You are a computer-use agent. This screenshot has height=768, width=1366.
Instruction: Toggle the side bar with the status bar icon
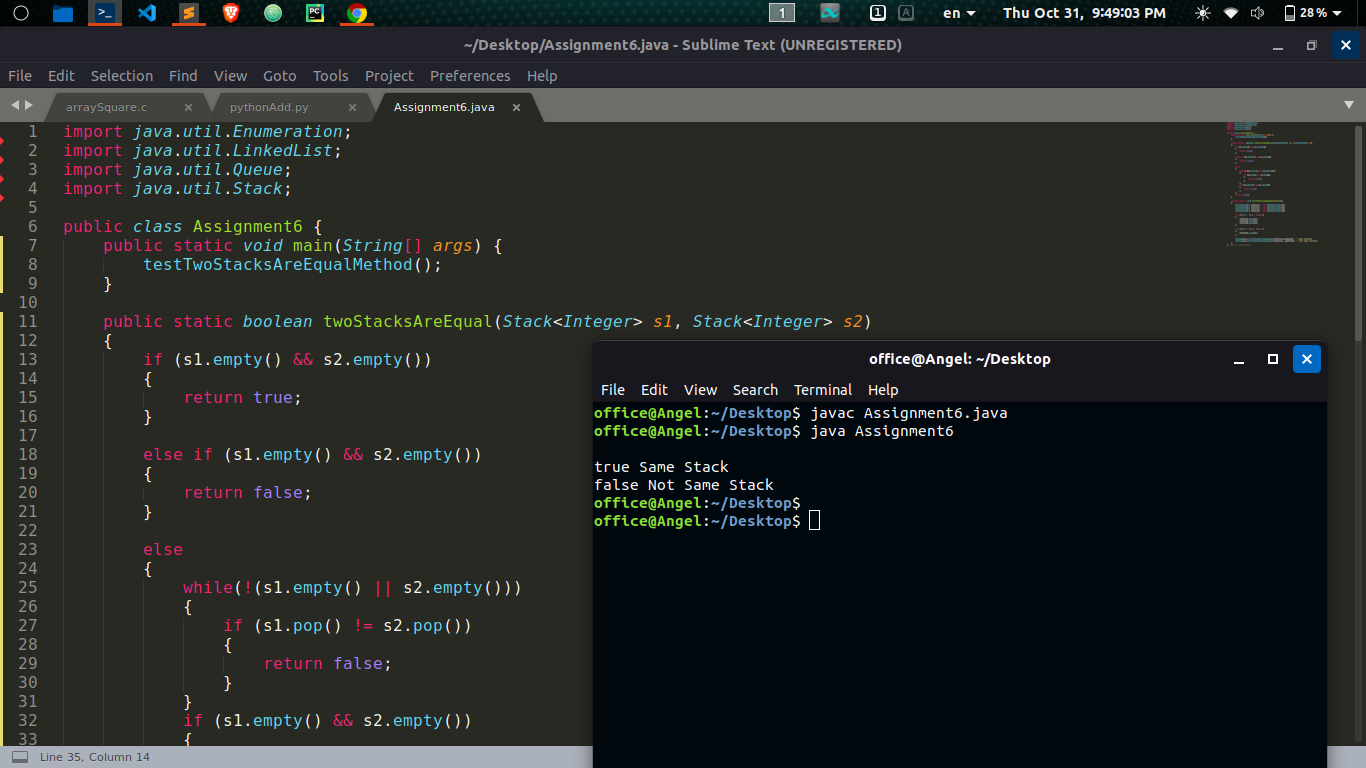pyautogui.click(x=20, y=757)
